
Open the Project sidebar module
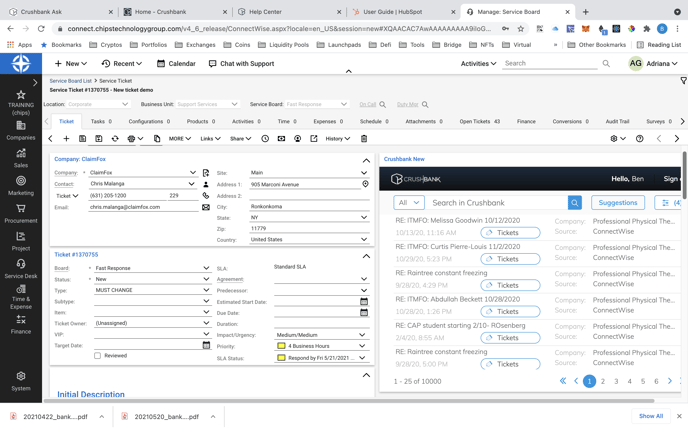tap(21, 241)
